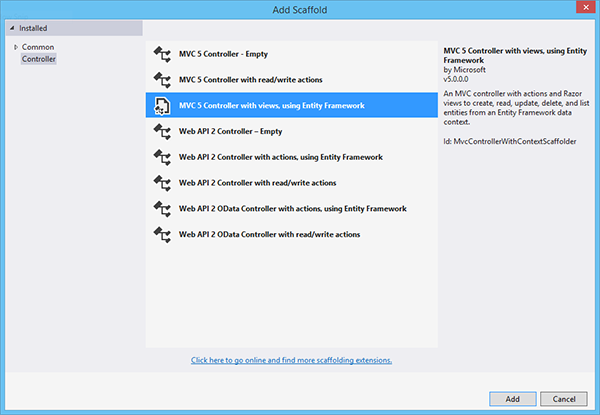Screen dimensions: 600x415
Task: Click icon for Web API 2 Controller with read/write actions
Action: 162,183
